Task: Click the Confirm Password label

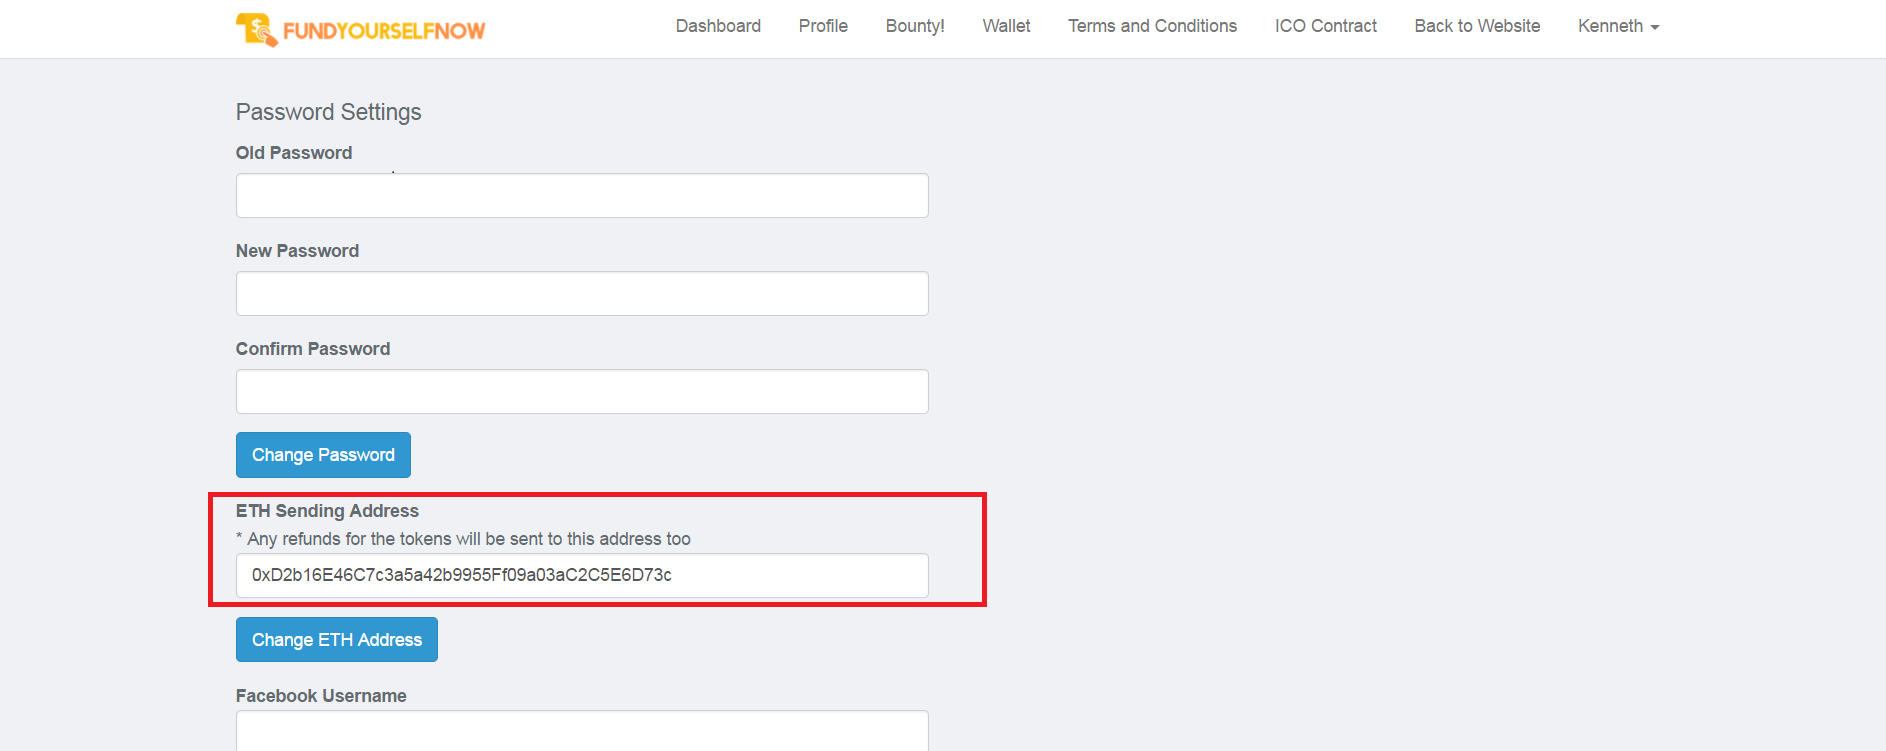Action: pyautogui.click(x=313, y=349)
